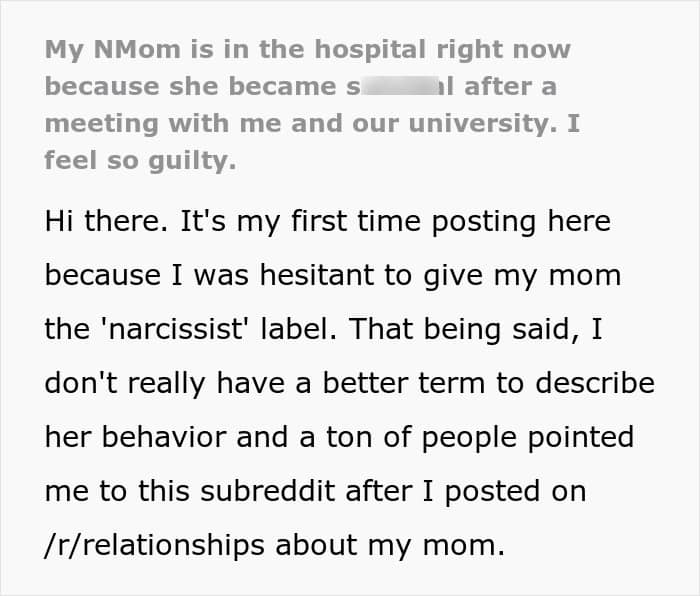The height and width of the screenshot is (596, 700).
Task: Click 'I feel so guilty' title ending
Action: (140, 160)
